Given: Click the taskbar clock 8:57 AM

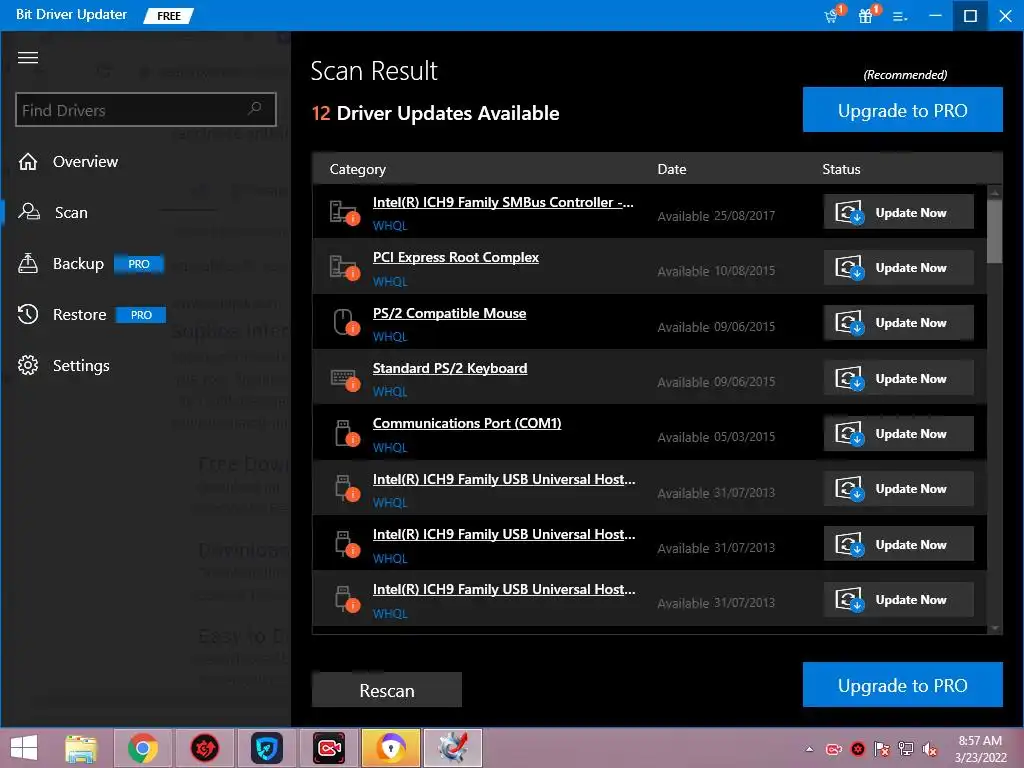Looking at the screenshot, I should [x=980, y=741].
